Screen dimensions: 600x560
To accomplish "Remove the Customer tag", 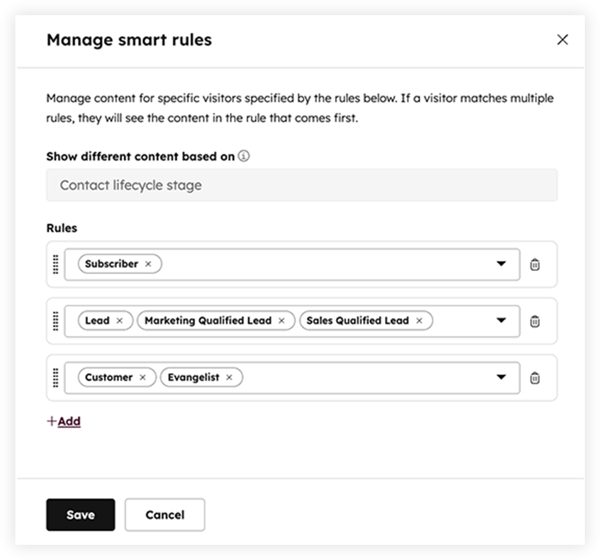I will 142,377.
